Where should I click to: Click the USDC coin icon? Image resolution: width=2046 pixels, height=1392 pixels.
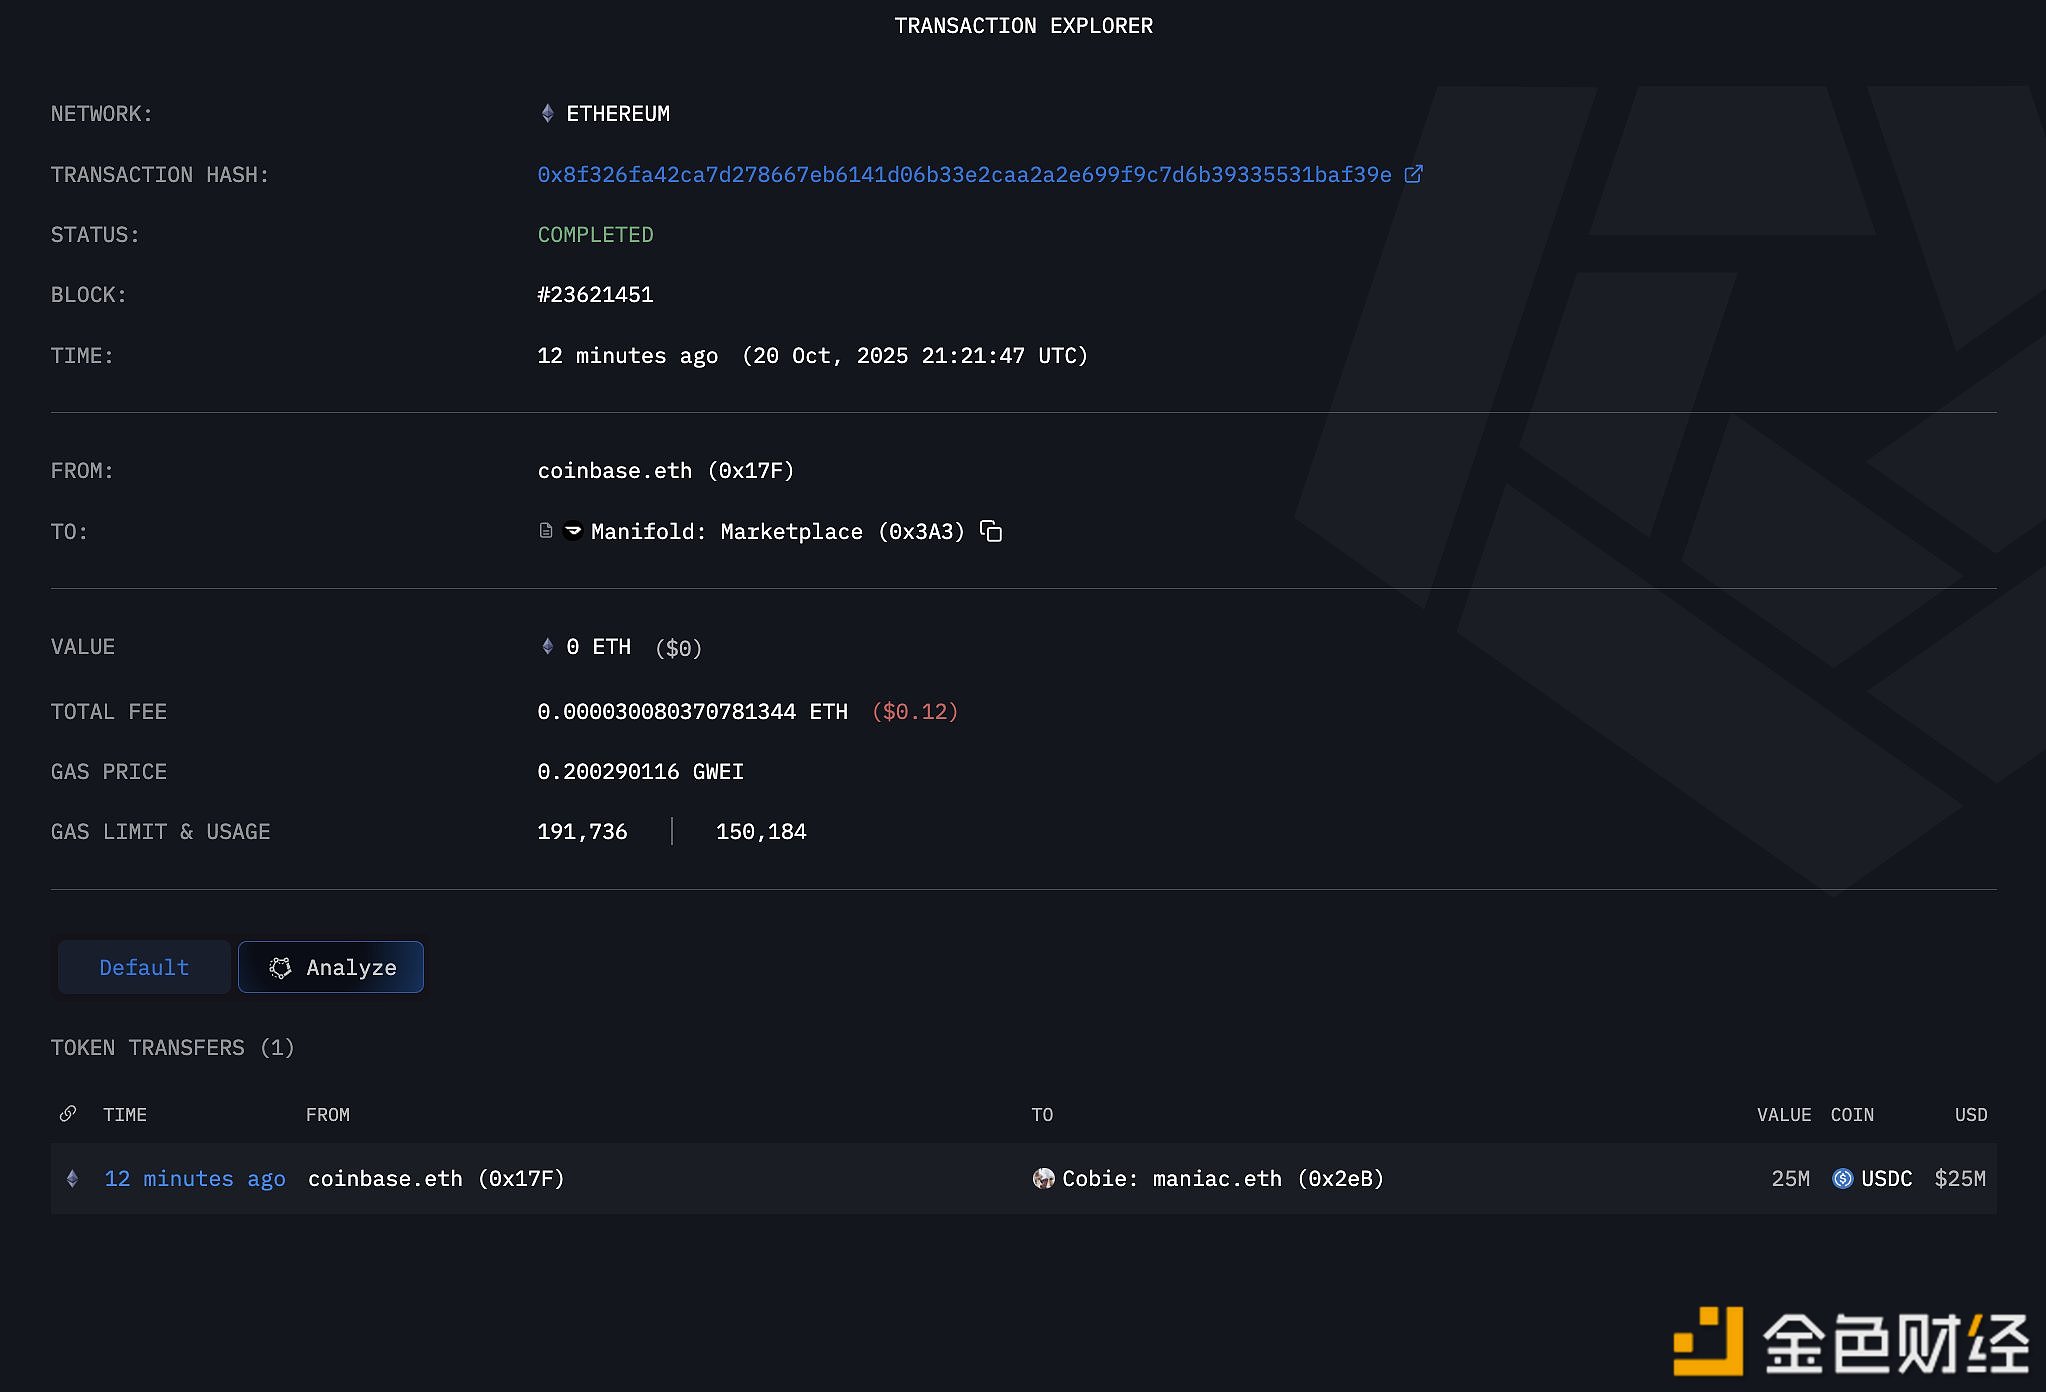1842,1179
